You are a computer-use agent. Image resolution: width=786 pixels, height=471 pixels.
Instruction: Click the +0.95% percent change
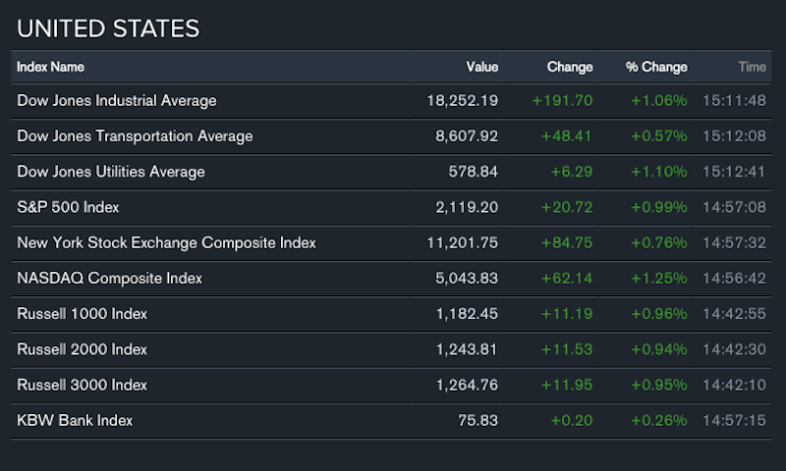coord(659,385)
